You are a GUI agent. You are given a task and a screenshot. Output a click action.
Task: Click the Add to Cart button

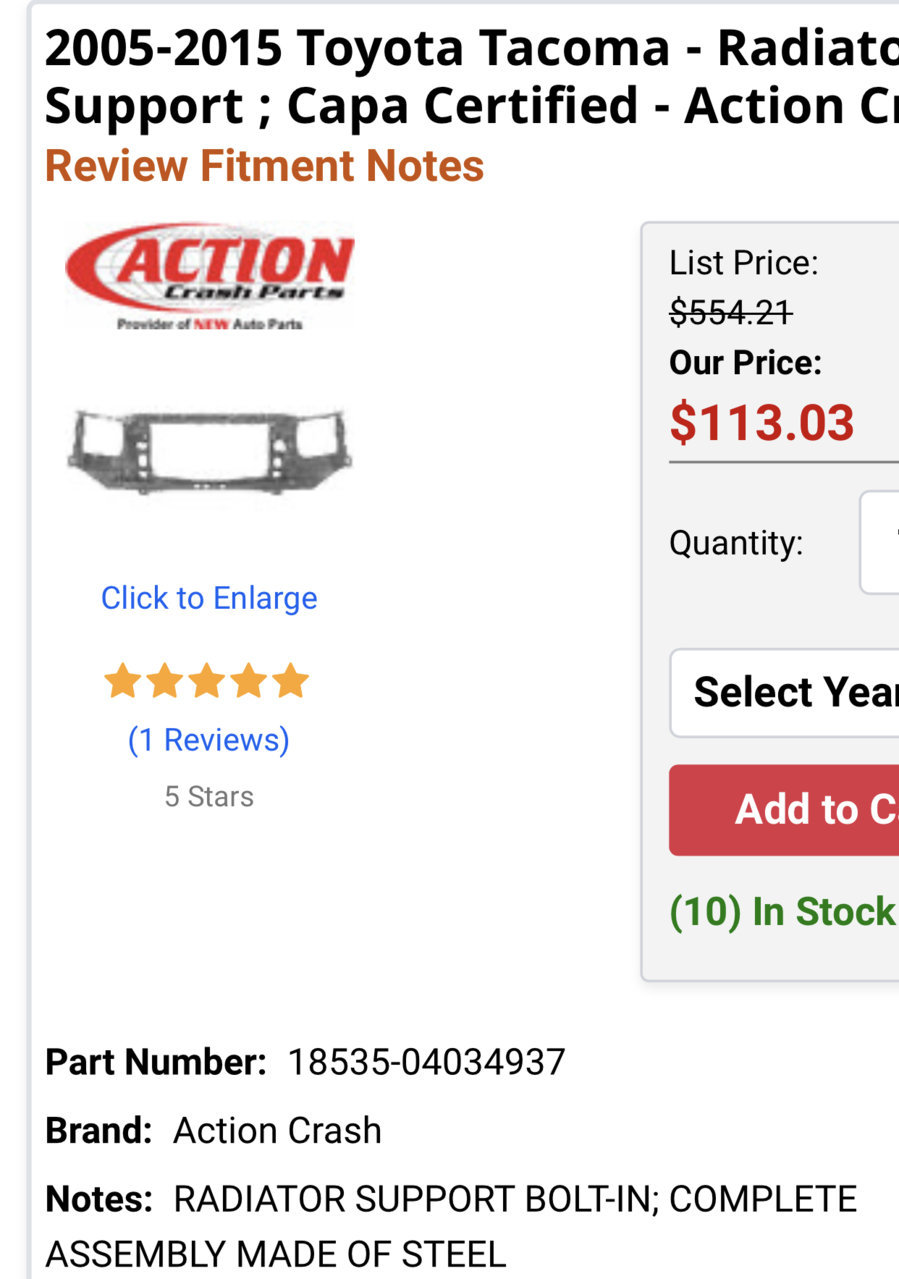pyautogui.click(x=784, y=810)
